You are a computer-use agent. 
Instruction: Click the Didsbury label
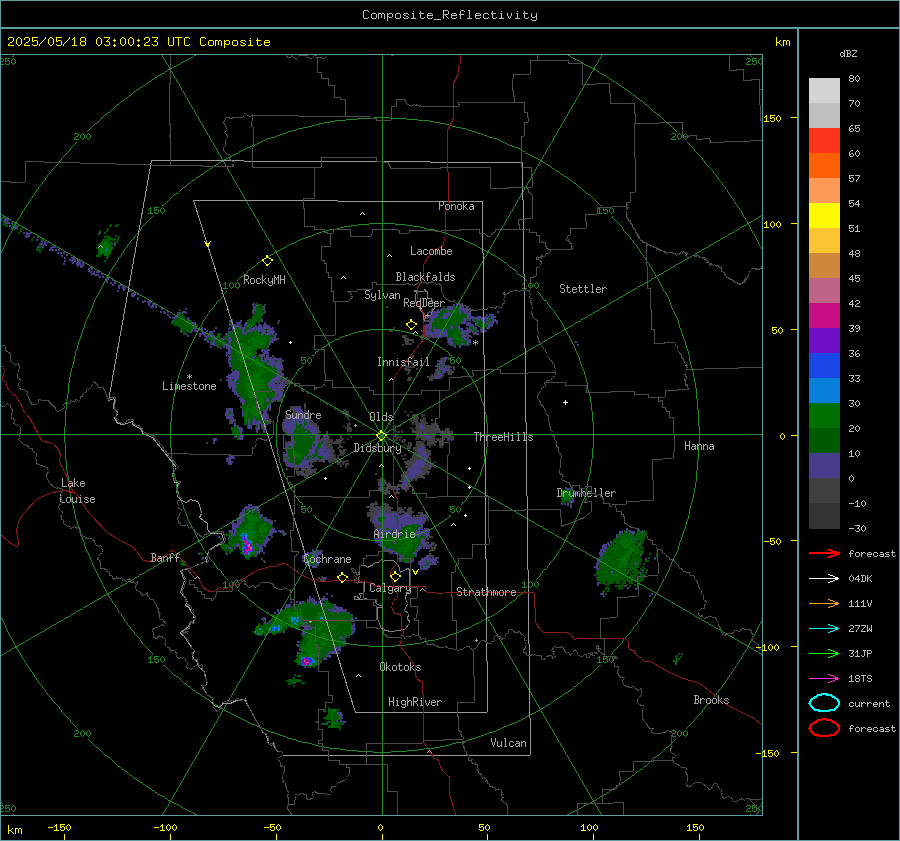click(x=377, y=448)
